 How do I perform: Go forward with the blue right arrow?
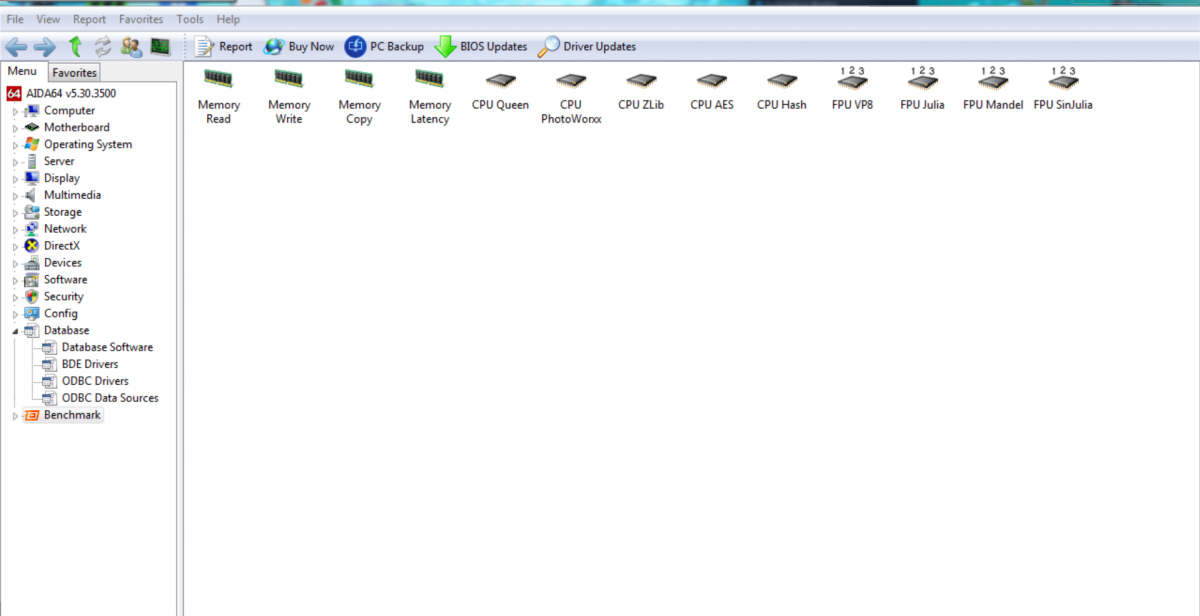pos(44,46)
